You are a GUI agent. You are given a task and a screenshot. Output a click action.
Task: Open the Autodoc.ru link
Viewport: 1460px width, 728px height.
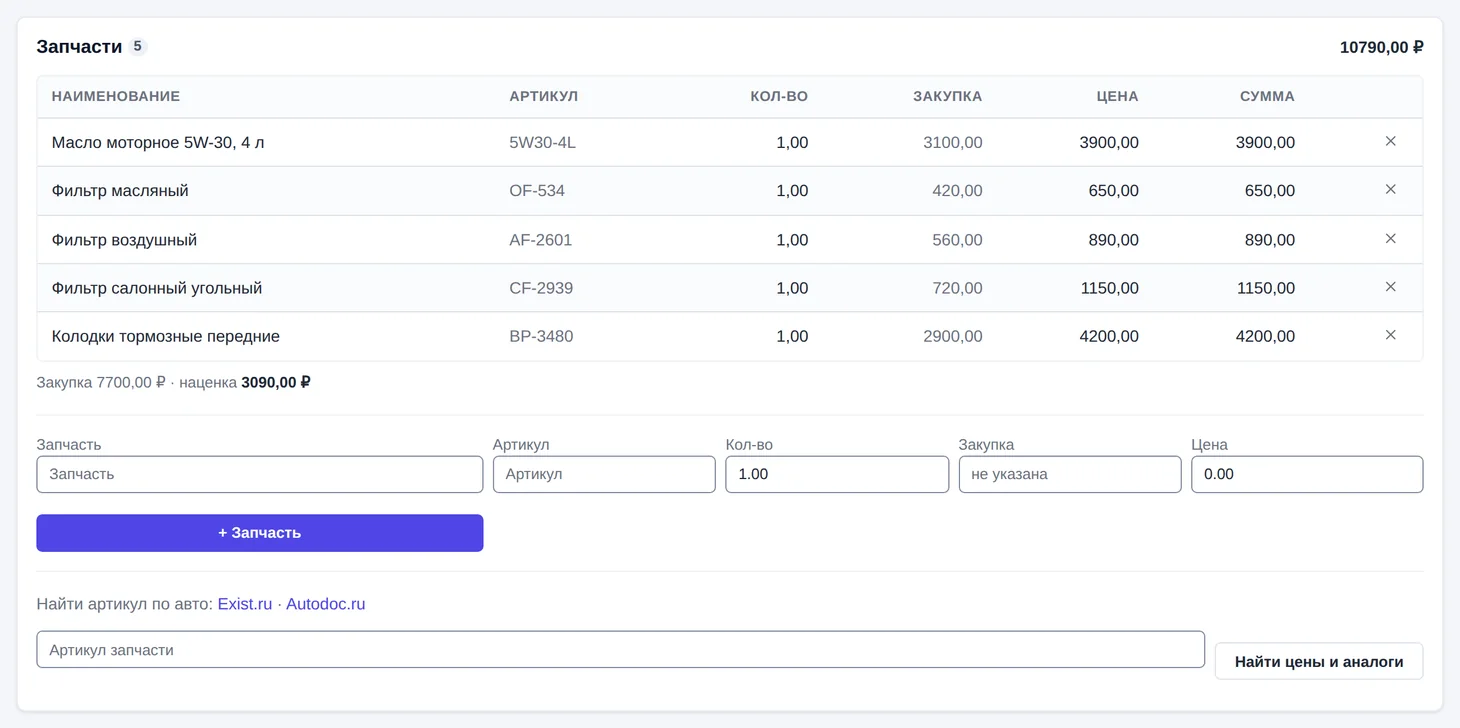[326, 604]
